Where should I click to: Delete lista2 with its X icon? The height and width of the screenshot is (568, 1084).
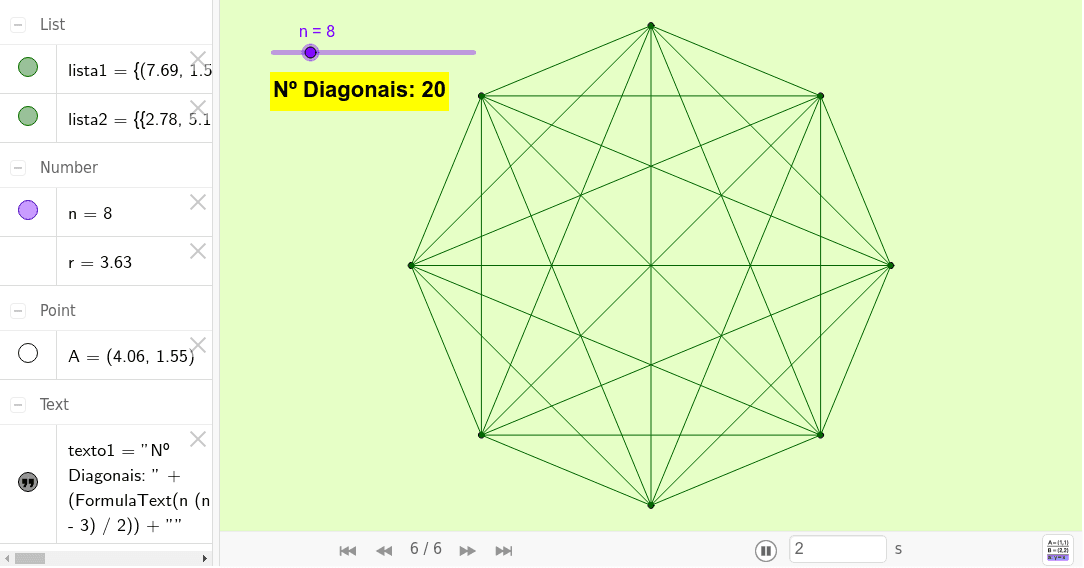click(x=198, y=108)
